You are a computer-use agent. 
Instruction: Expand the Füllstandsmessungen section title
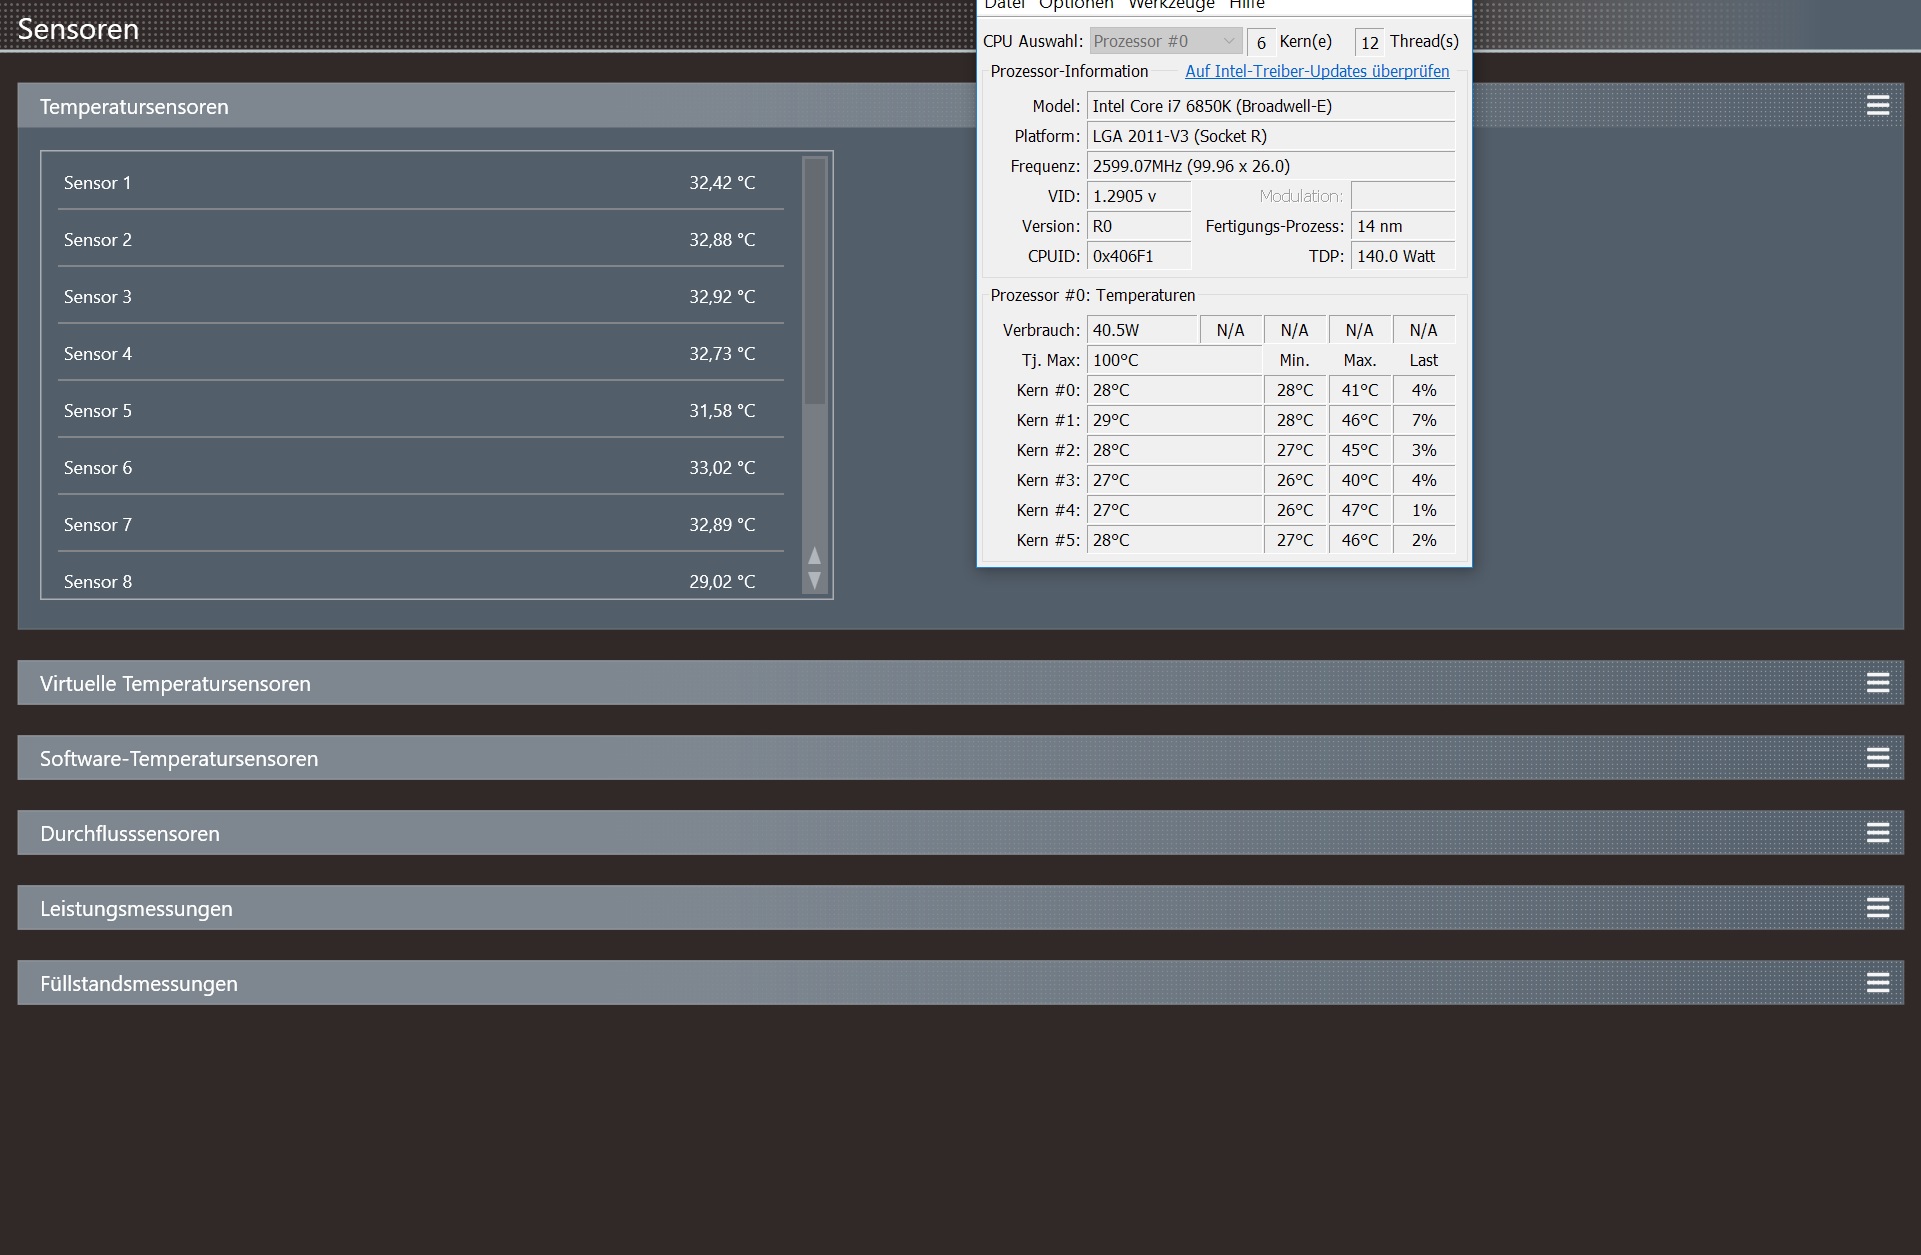coord(139,984)
